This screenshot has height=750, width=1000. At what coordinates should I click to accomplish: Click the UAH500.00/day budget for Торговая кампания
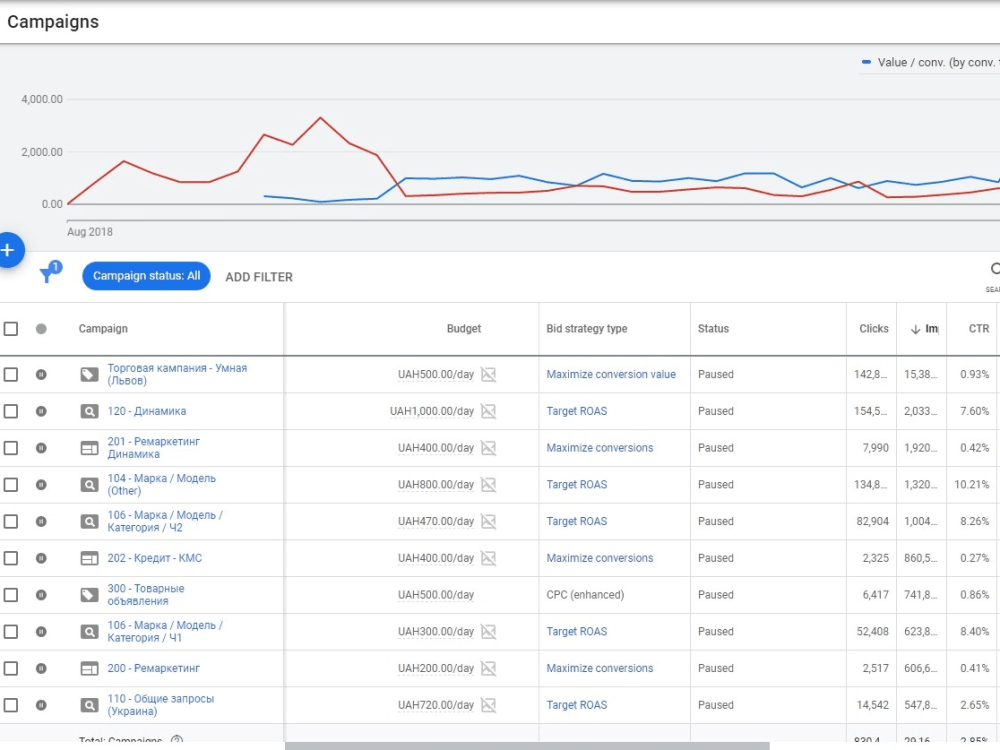[436, 374]
